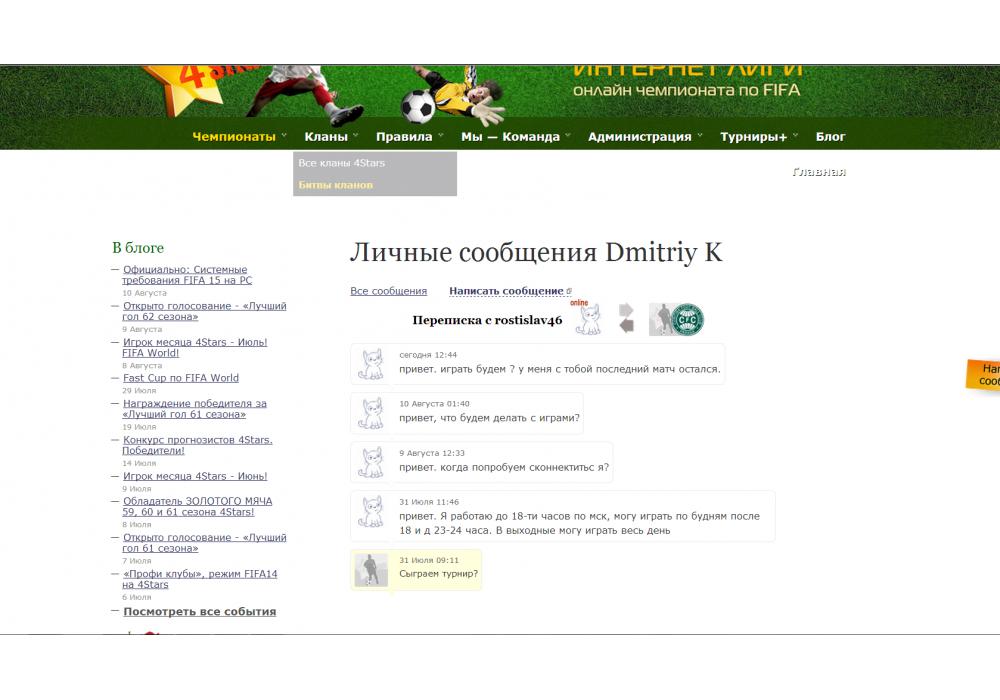Click the 'Все сообщения' link
The height and width of the screenshot is (700, 1000).
click(x=388, y=291)
